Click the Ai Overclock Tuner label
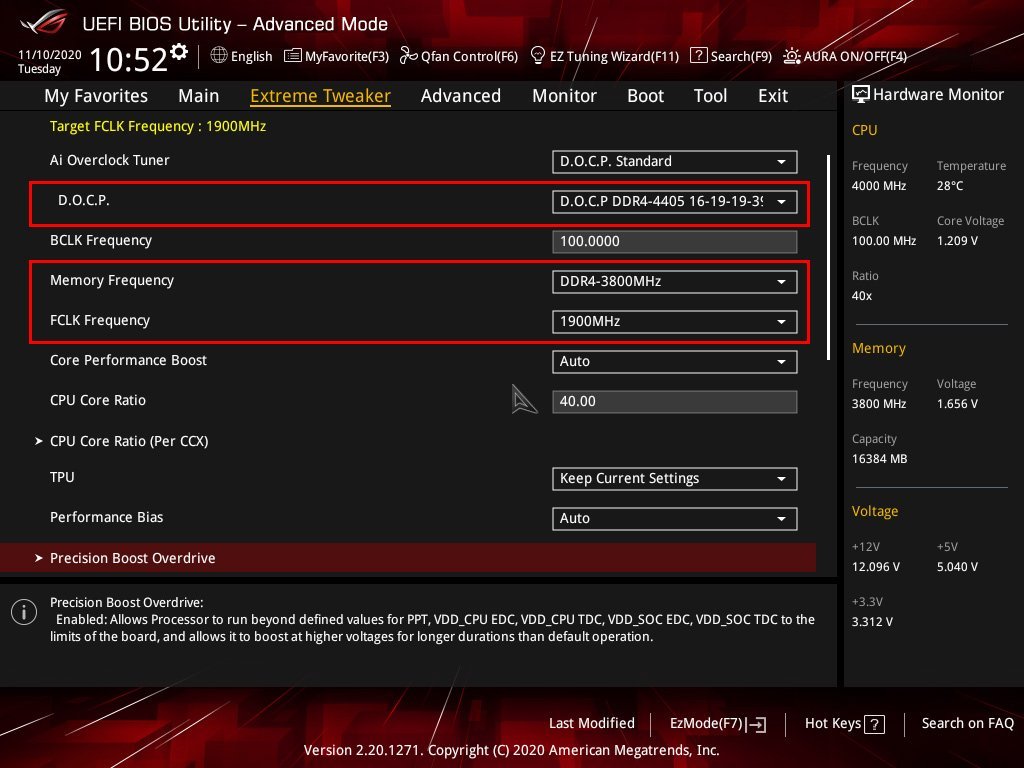 click(110, 160)
